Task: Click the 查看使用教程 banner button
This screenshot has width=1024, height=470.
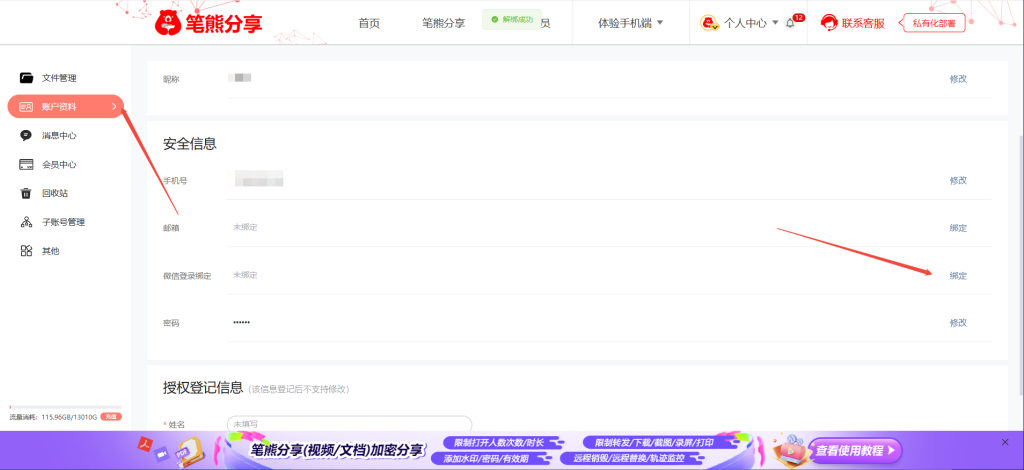Action: coord(855,450)
